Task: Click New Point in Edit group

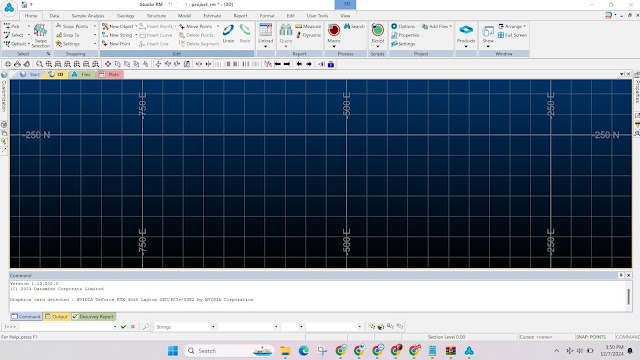Action: (x=116, y=44)
